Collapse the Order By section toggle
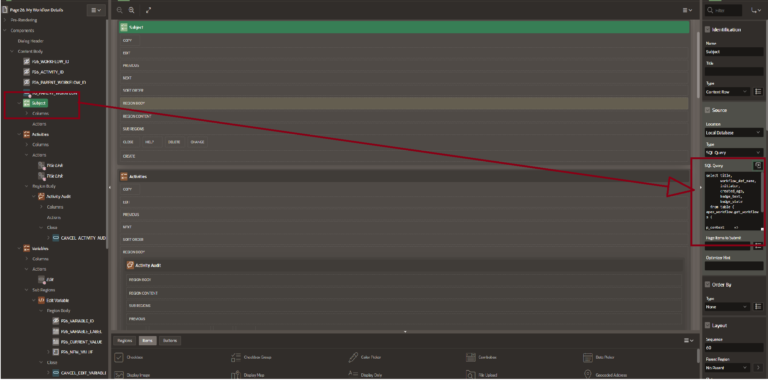The image size is (768, 380). tap(707, 285)
